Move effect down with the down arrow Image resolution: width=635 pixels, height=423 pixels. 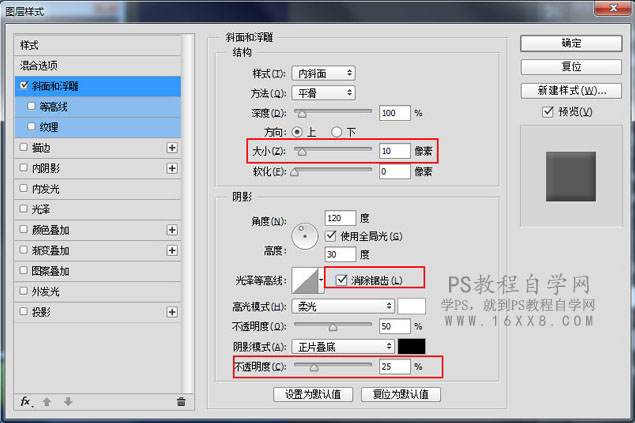[68, 402]
